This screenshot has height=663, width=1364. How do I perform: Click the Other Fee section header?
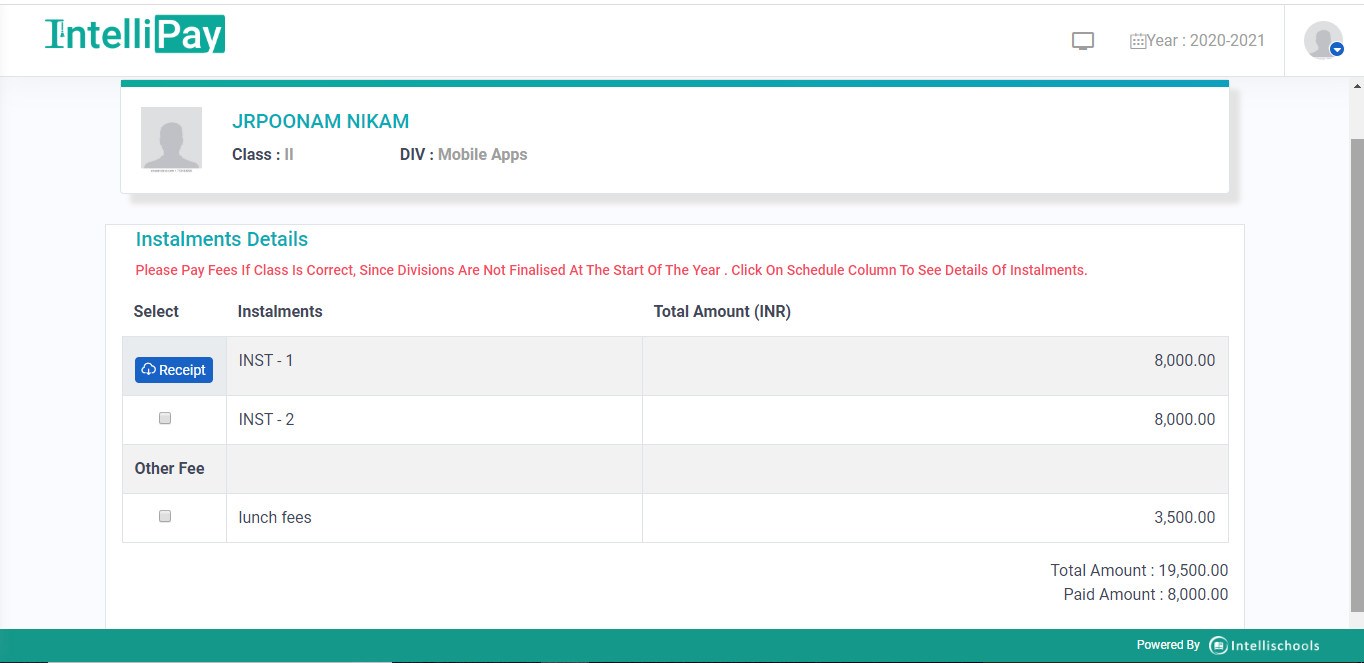pyautogui.click(x=170, y=469)
